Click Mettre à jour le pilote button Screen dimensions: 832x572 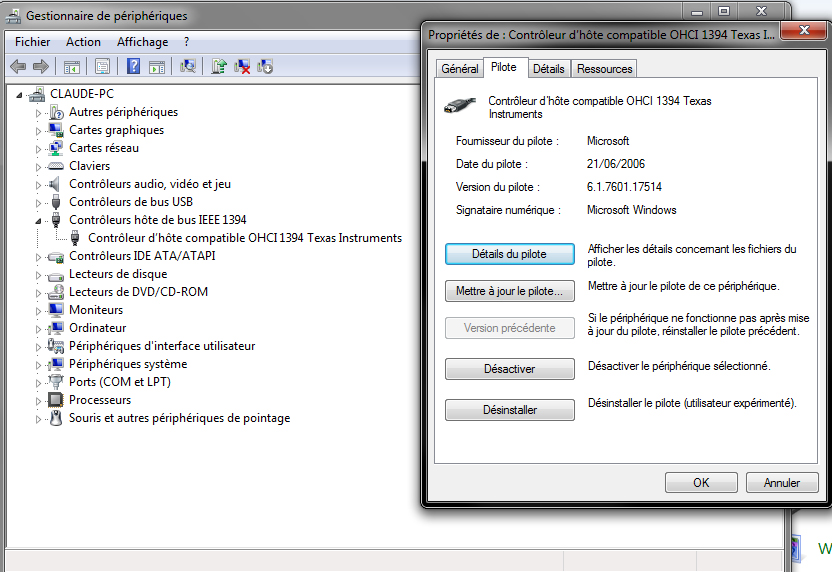509,291
